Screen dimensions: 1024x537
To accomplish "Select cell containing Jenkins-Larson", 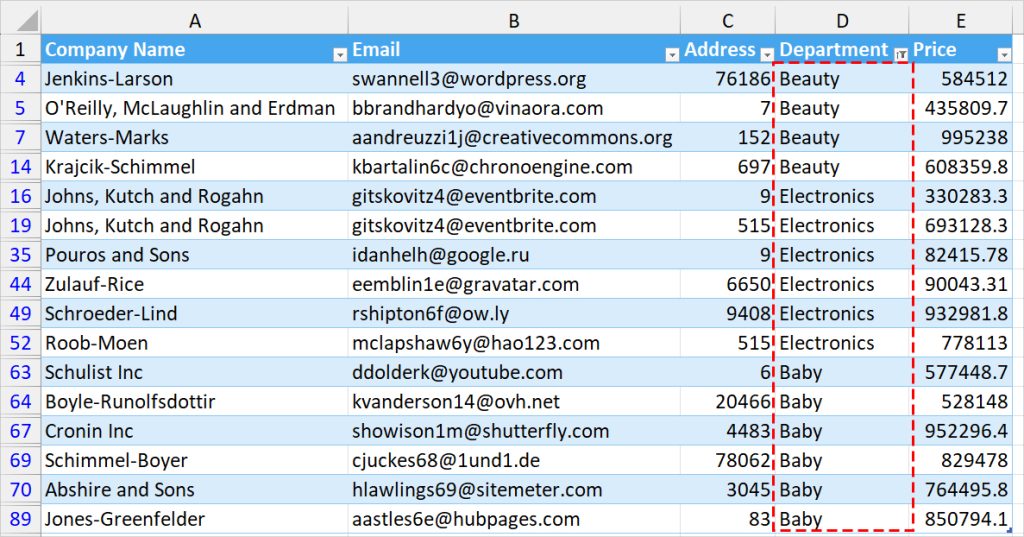I will pos(195,78).
